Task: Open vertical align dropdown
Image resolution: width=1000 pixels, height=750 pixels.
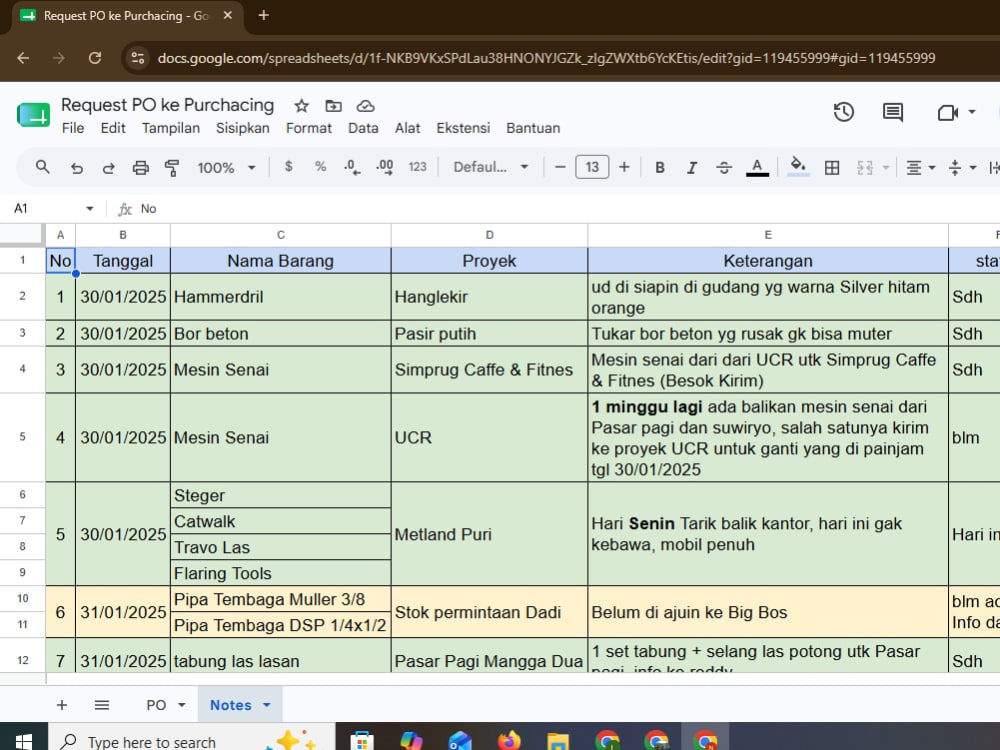Action: point(962,168)
